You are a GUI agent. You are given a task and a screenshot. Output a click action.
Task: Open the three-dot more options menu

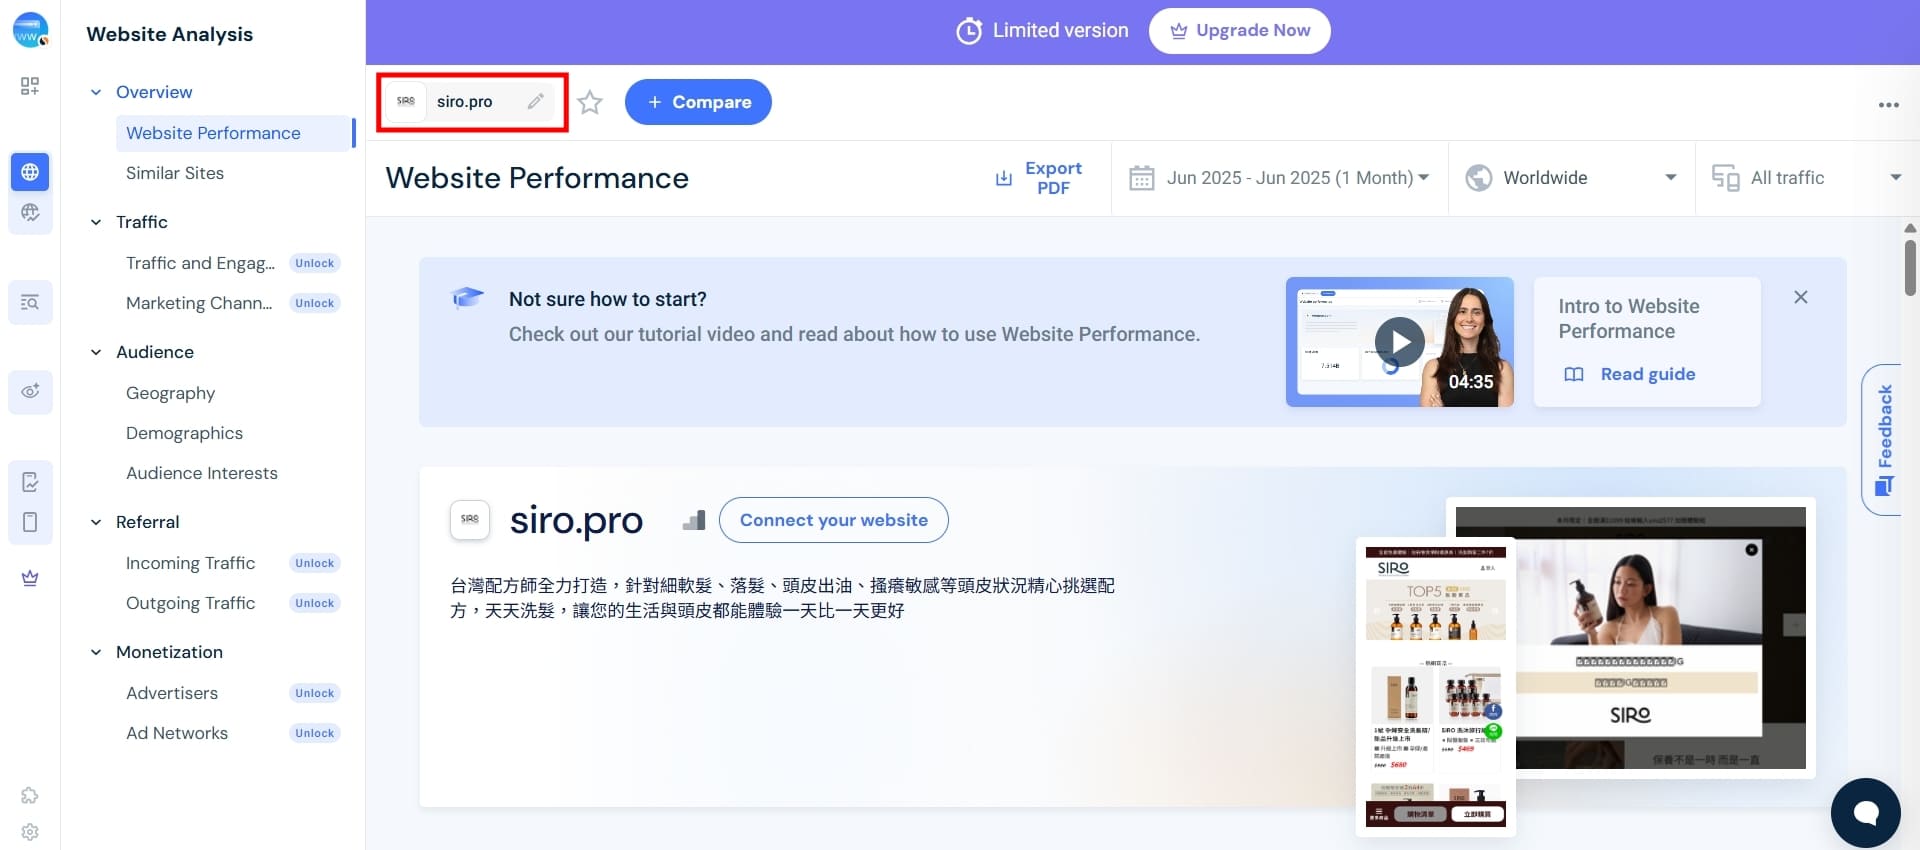pos(1888,105)
